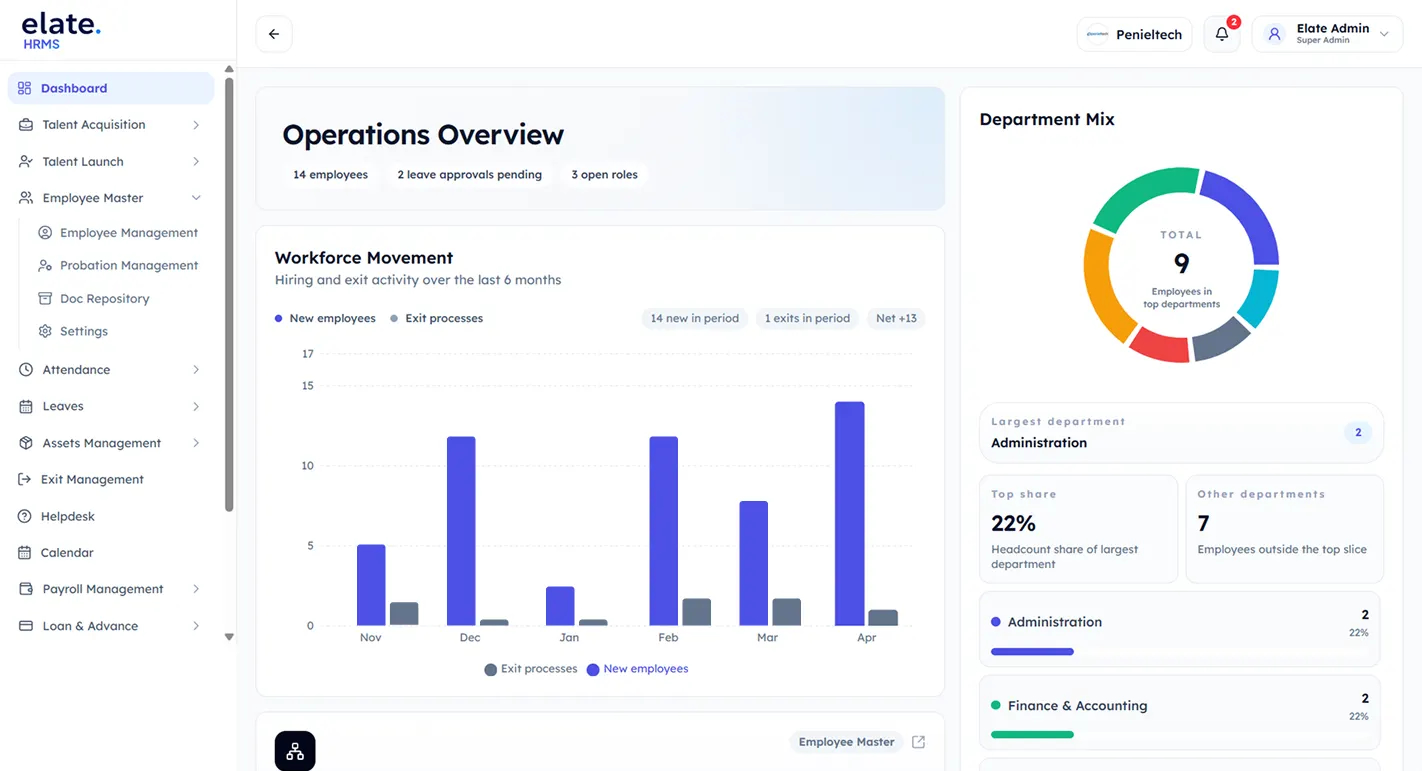The image size is (1422, 771).
Task: Click the Assets Management box icon
Action: 26,443
